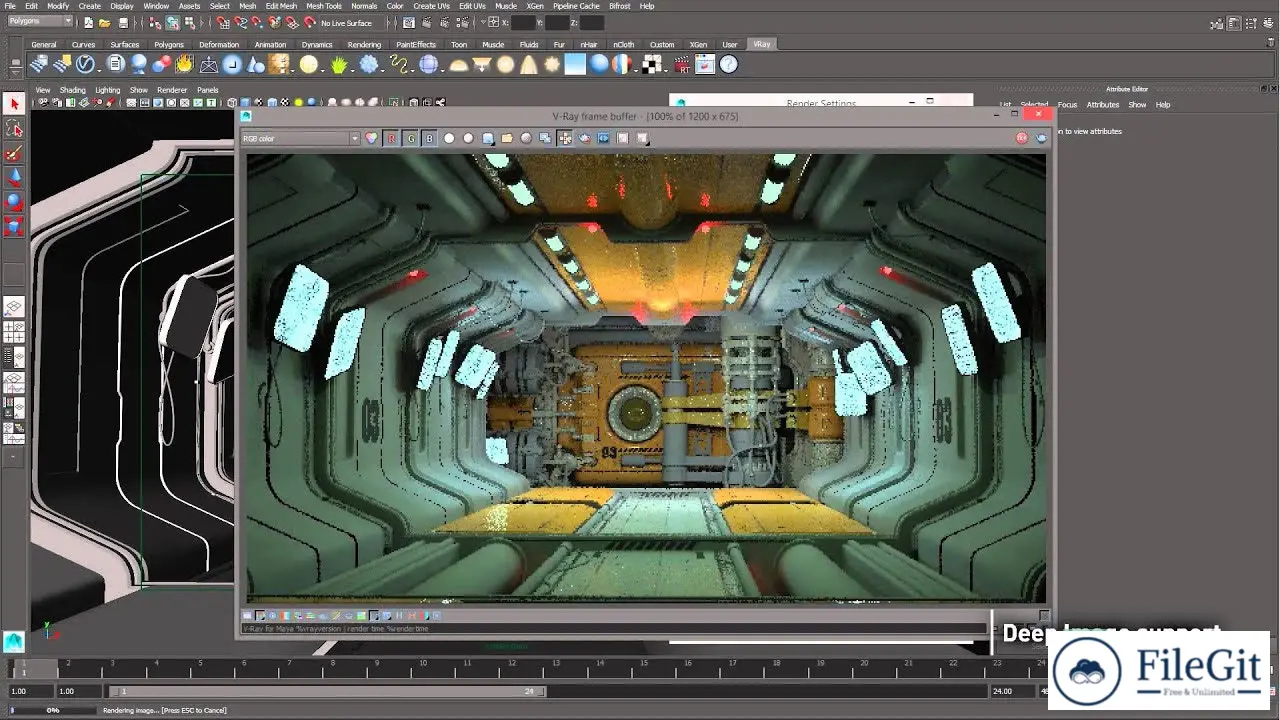Image resolution: width=1280 pixels, height=720 pixels.
Task: Switch to the VRay shelf tab
Action: pyautogui.click(x=762, y=44)
